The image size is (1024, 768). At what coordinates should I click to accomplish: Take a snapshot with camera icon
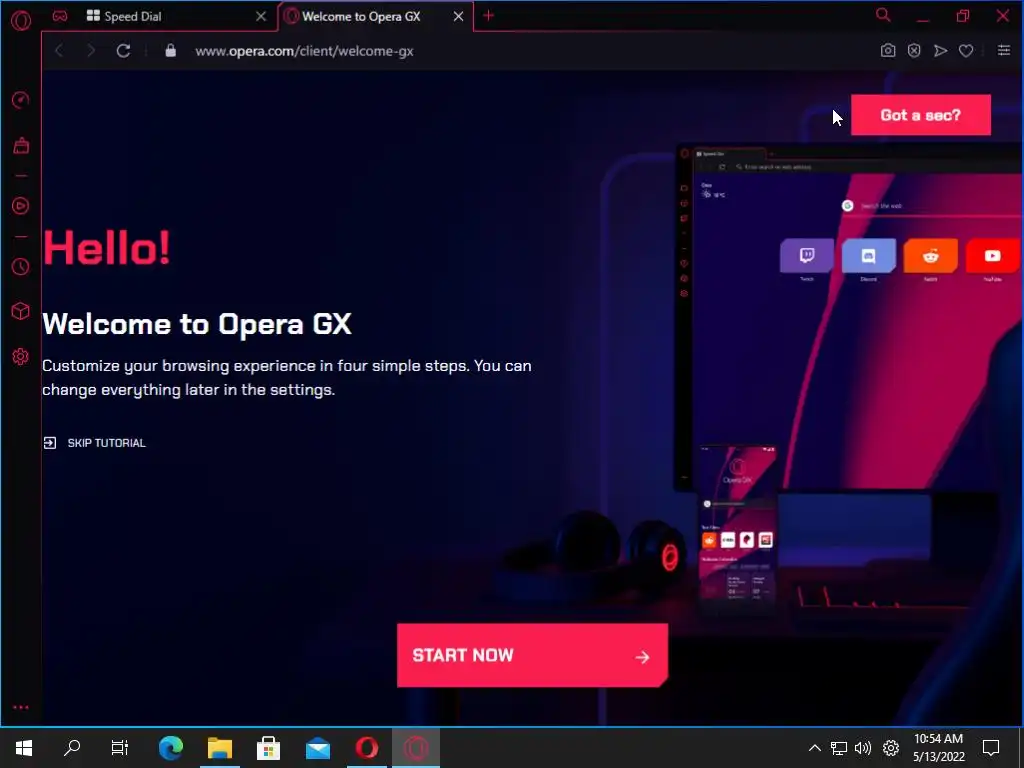point(888,51)
